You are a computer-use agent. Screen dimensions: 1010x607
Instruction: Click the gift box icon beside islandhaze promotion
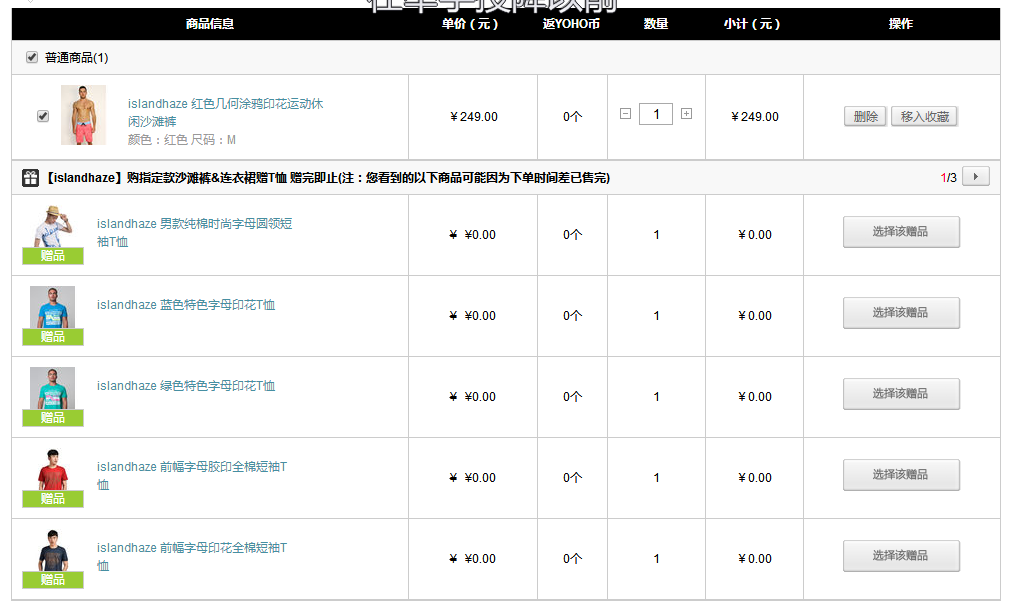(x=30, y=178)
